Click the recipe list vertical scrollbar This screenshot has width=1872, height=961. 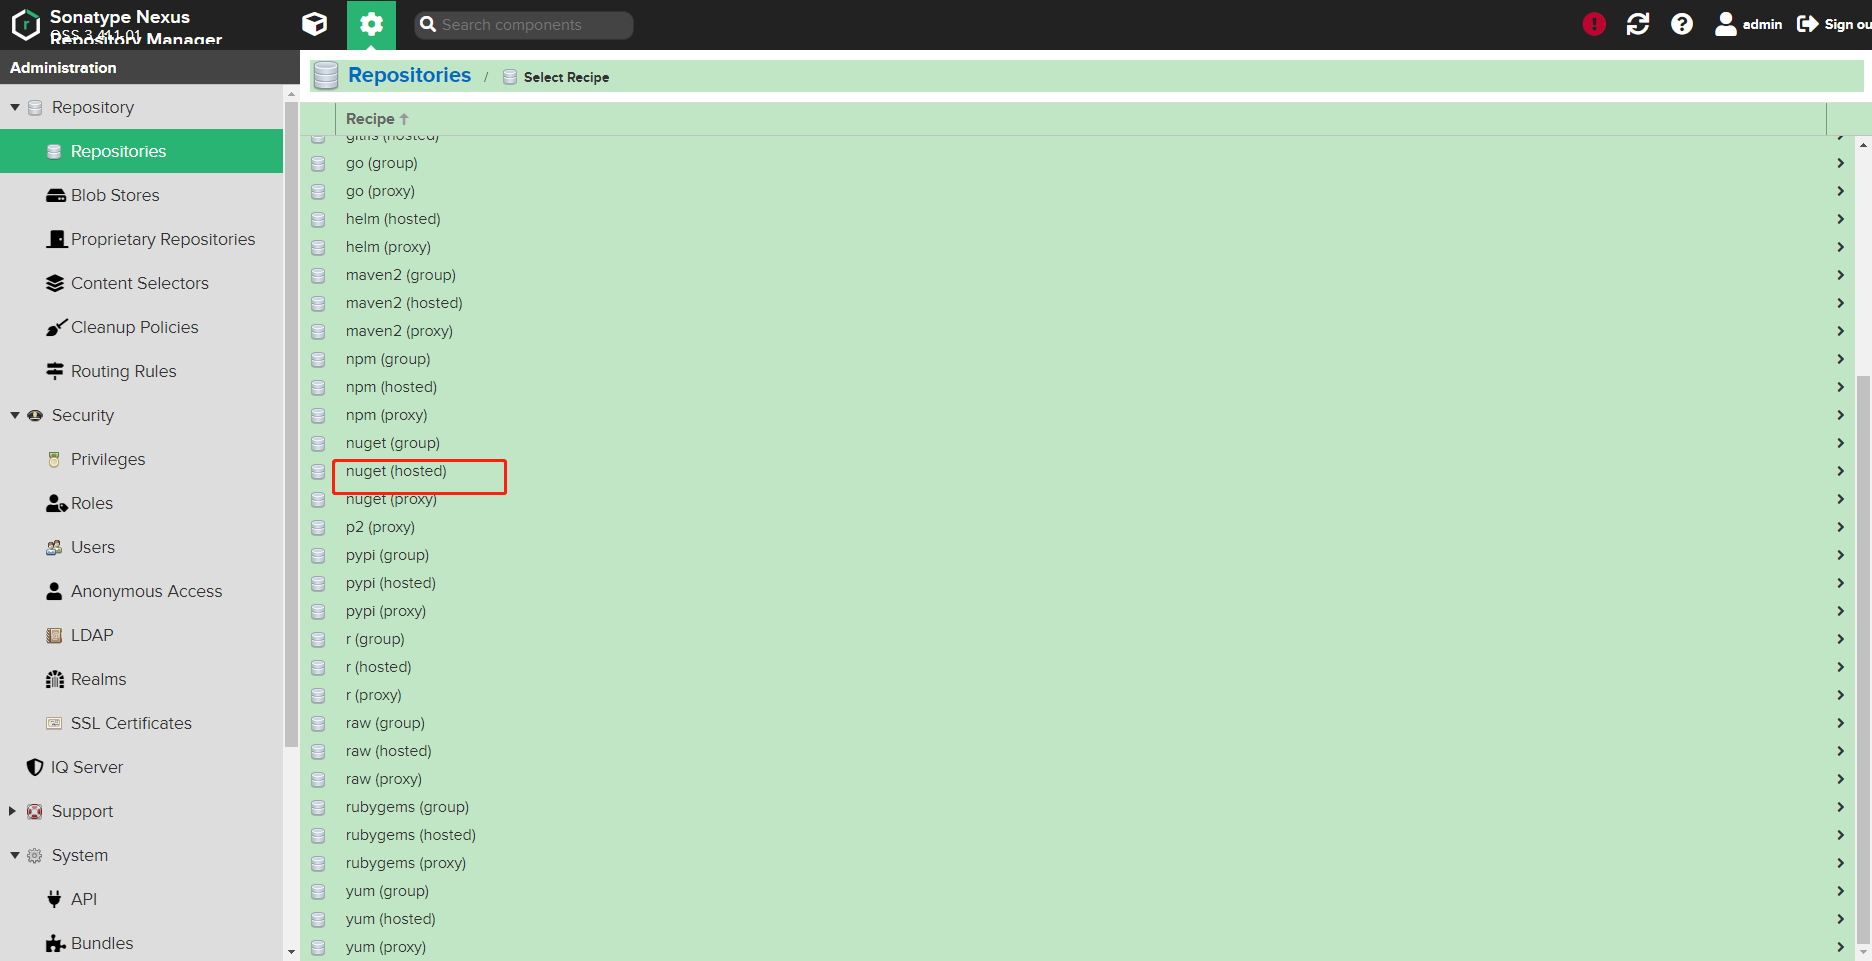coord(1863,660)
